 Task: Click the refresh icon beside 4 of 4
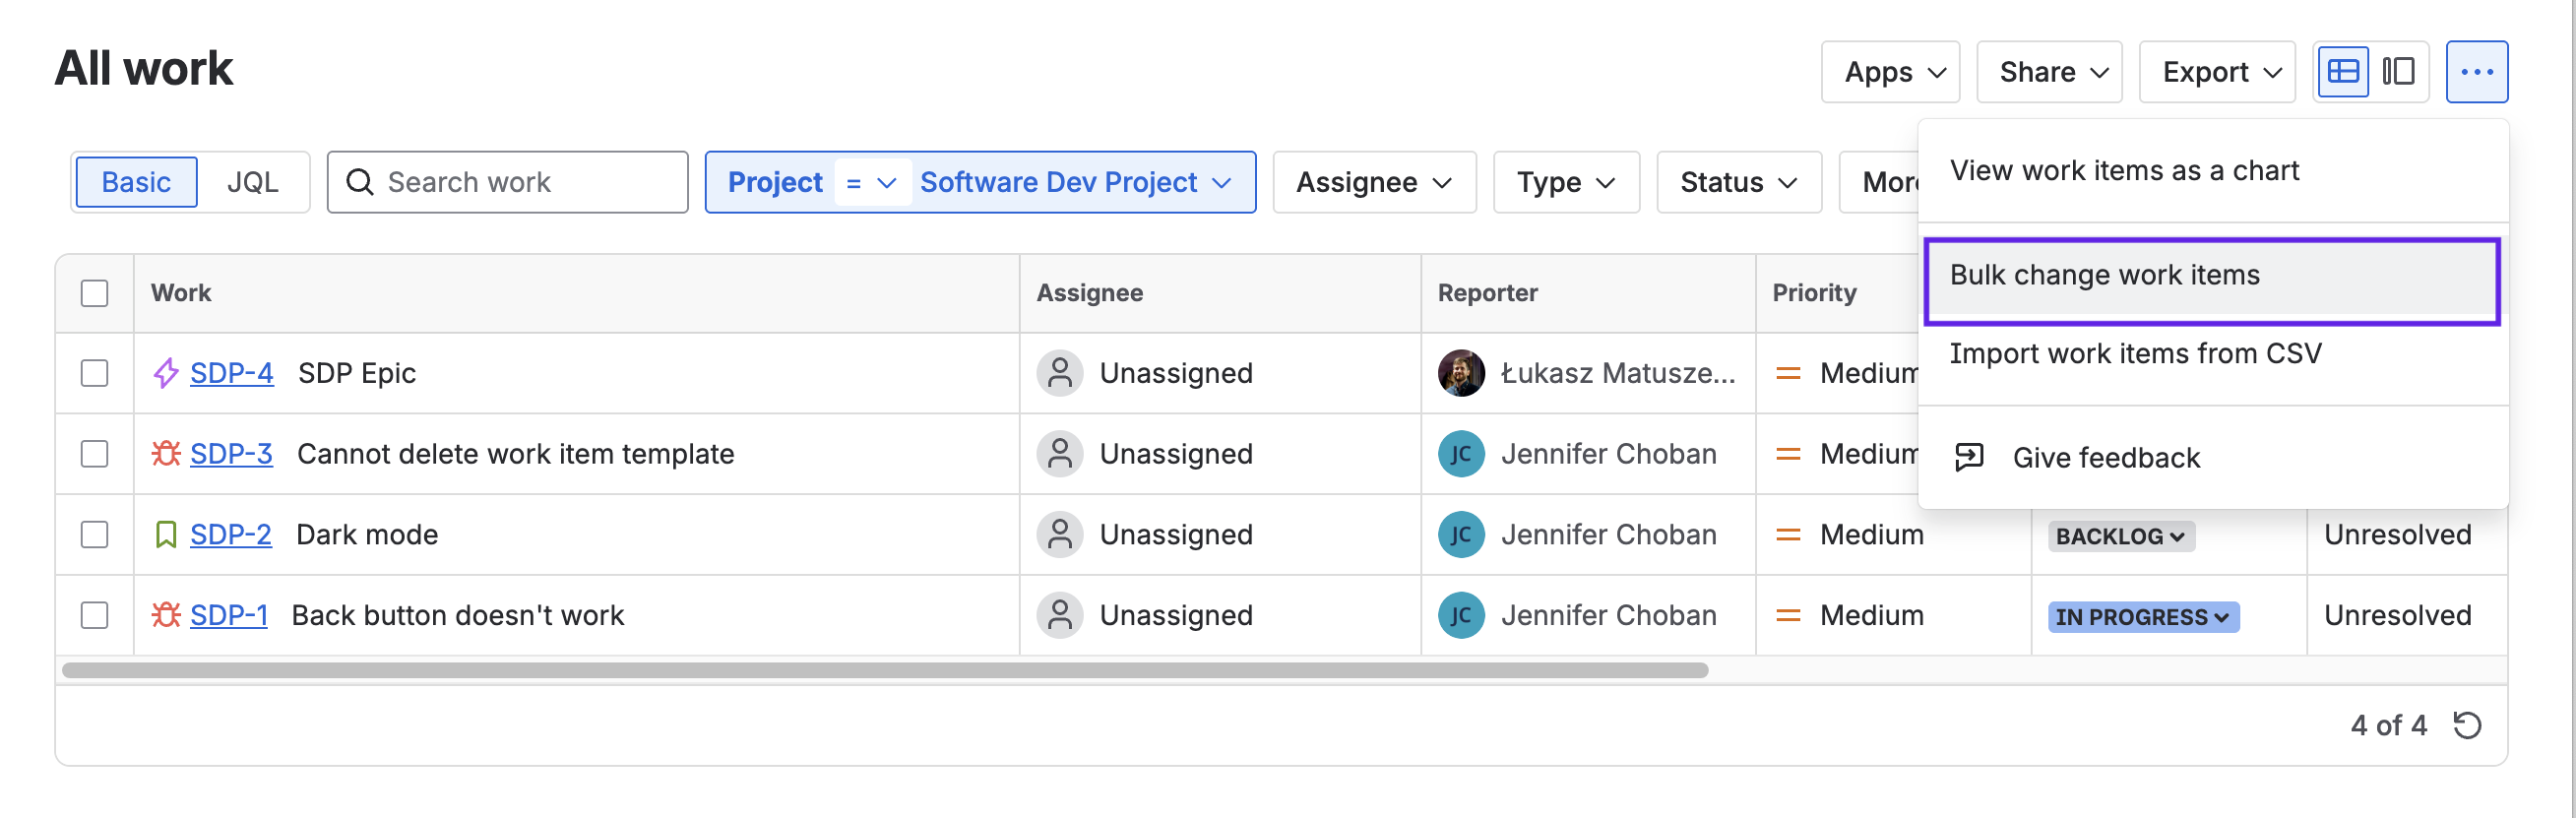click(x=2467, y=725)
